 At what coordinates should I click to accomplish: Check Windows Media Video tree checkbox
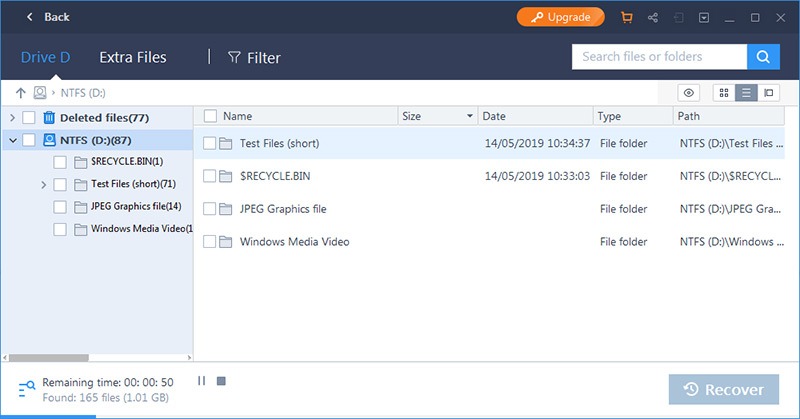point(60,230)
